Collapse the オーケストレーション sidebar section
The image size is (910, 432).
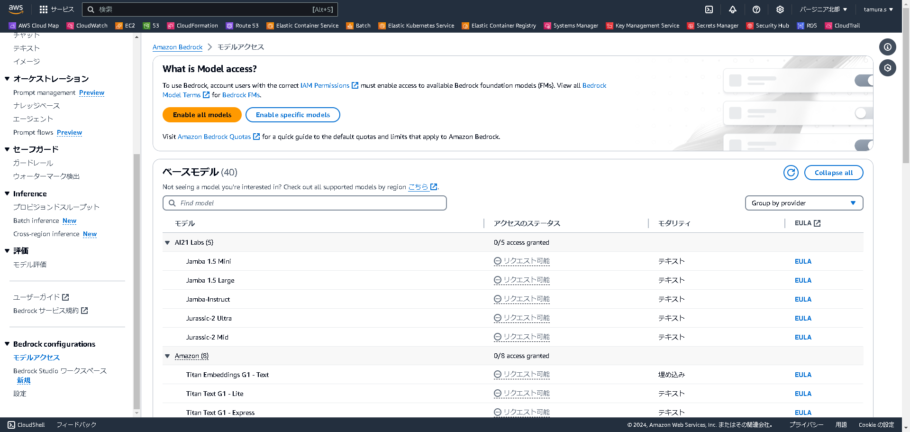pos(7,79)
